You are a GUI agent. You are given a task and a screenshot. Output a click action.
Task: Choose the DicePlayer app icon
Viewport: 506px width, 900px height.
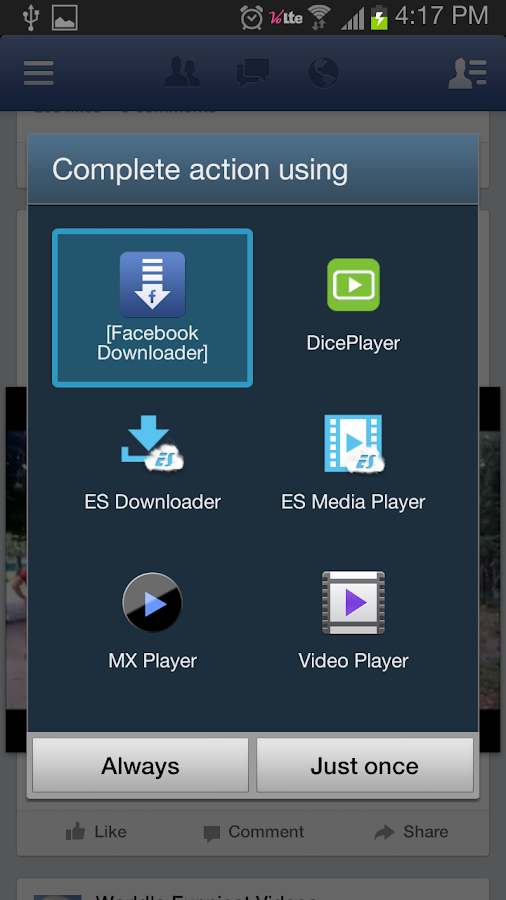(353, 285)
